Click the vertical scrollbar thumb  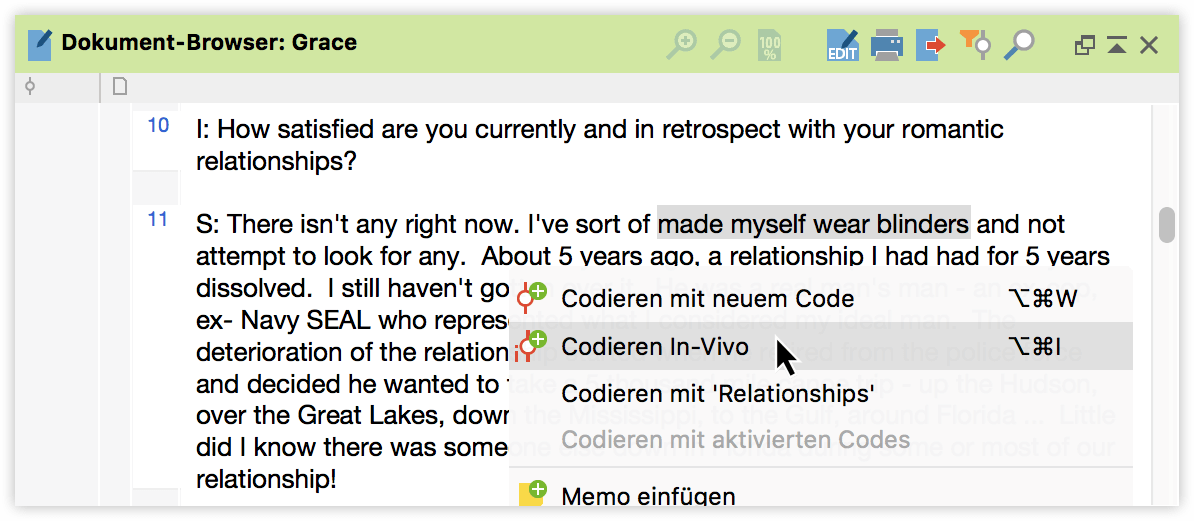1167,225
